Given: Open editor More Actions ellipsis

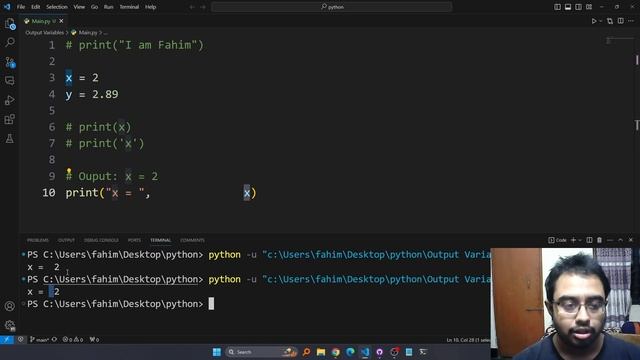Looking at the screenshot, I should (631, 21).
